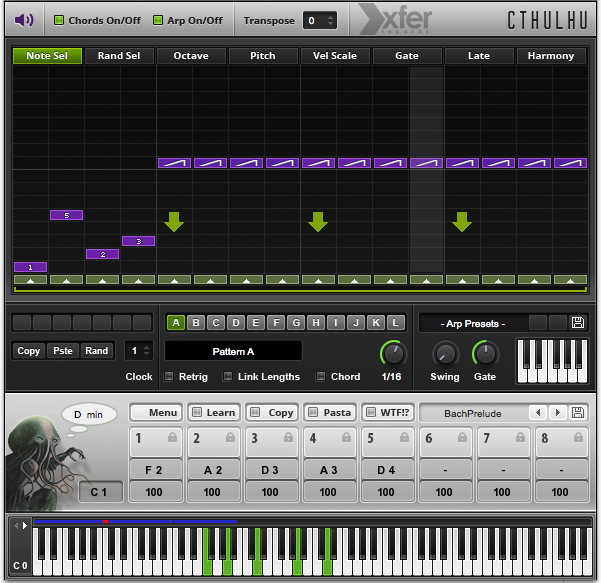The width and height of the screenshot is (601, 583).
Task: Open the Gate tab
Action: tap(407, 56)
